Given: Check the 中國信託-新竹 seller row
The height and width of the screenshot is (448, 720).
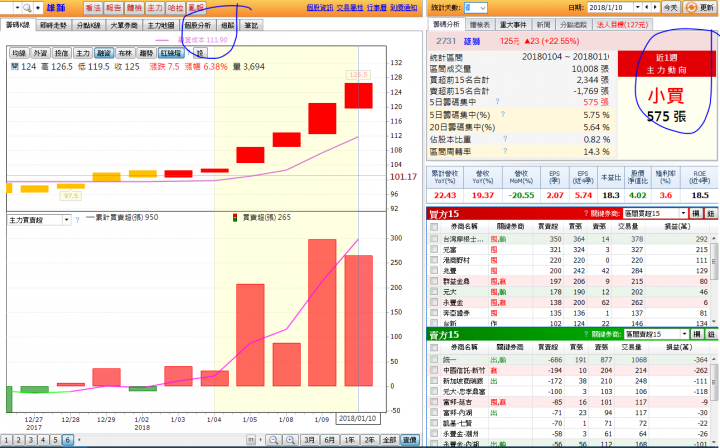Looking at the screenshot, I should tap(434, 370).
